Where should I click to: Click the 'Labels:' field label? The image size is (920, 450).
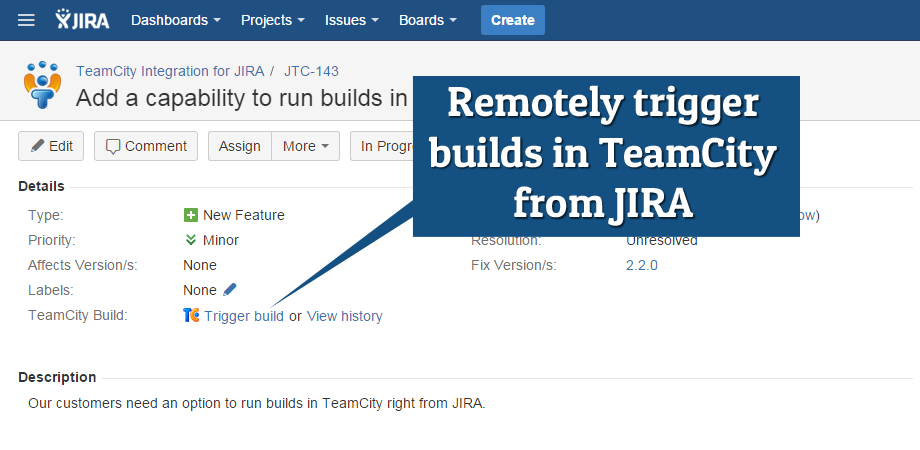[x=50, y=290]
